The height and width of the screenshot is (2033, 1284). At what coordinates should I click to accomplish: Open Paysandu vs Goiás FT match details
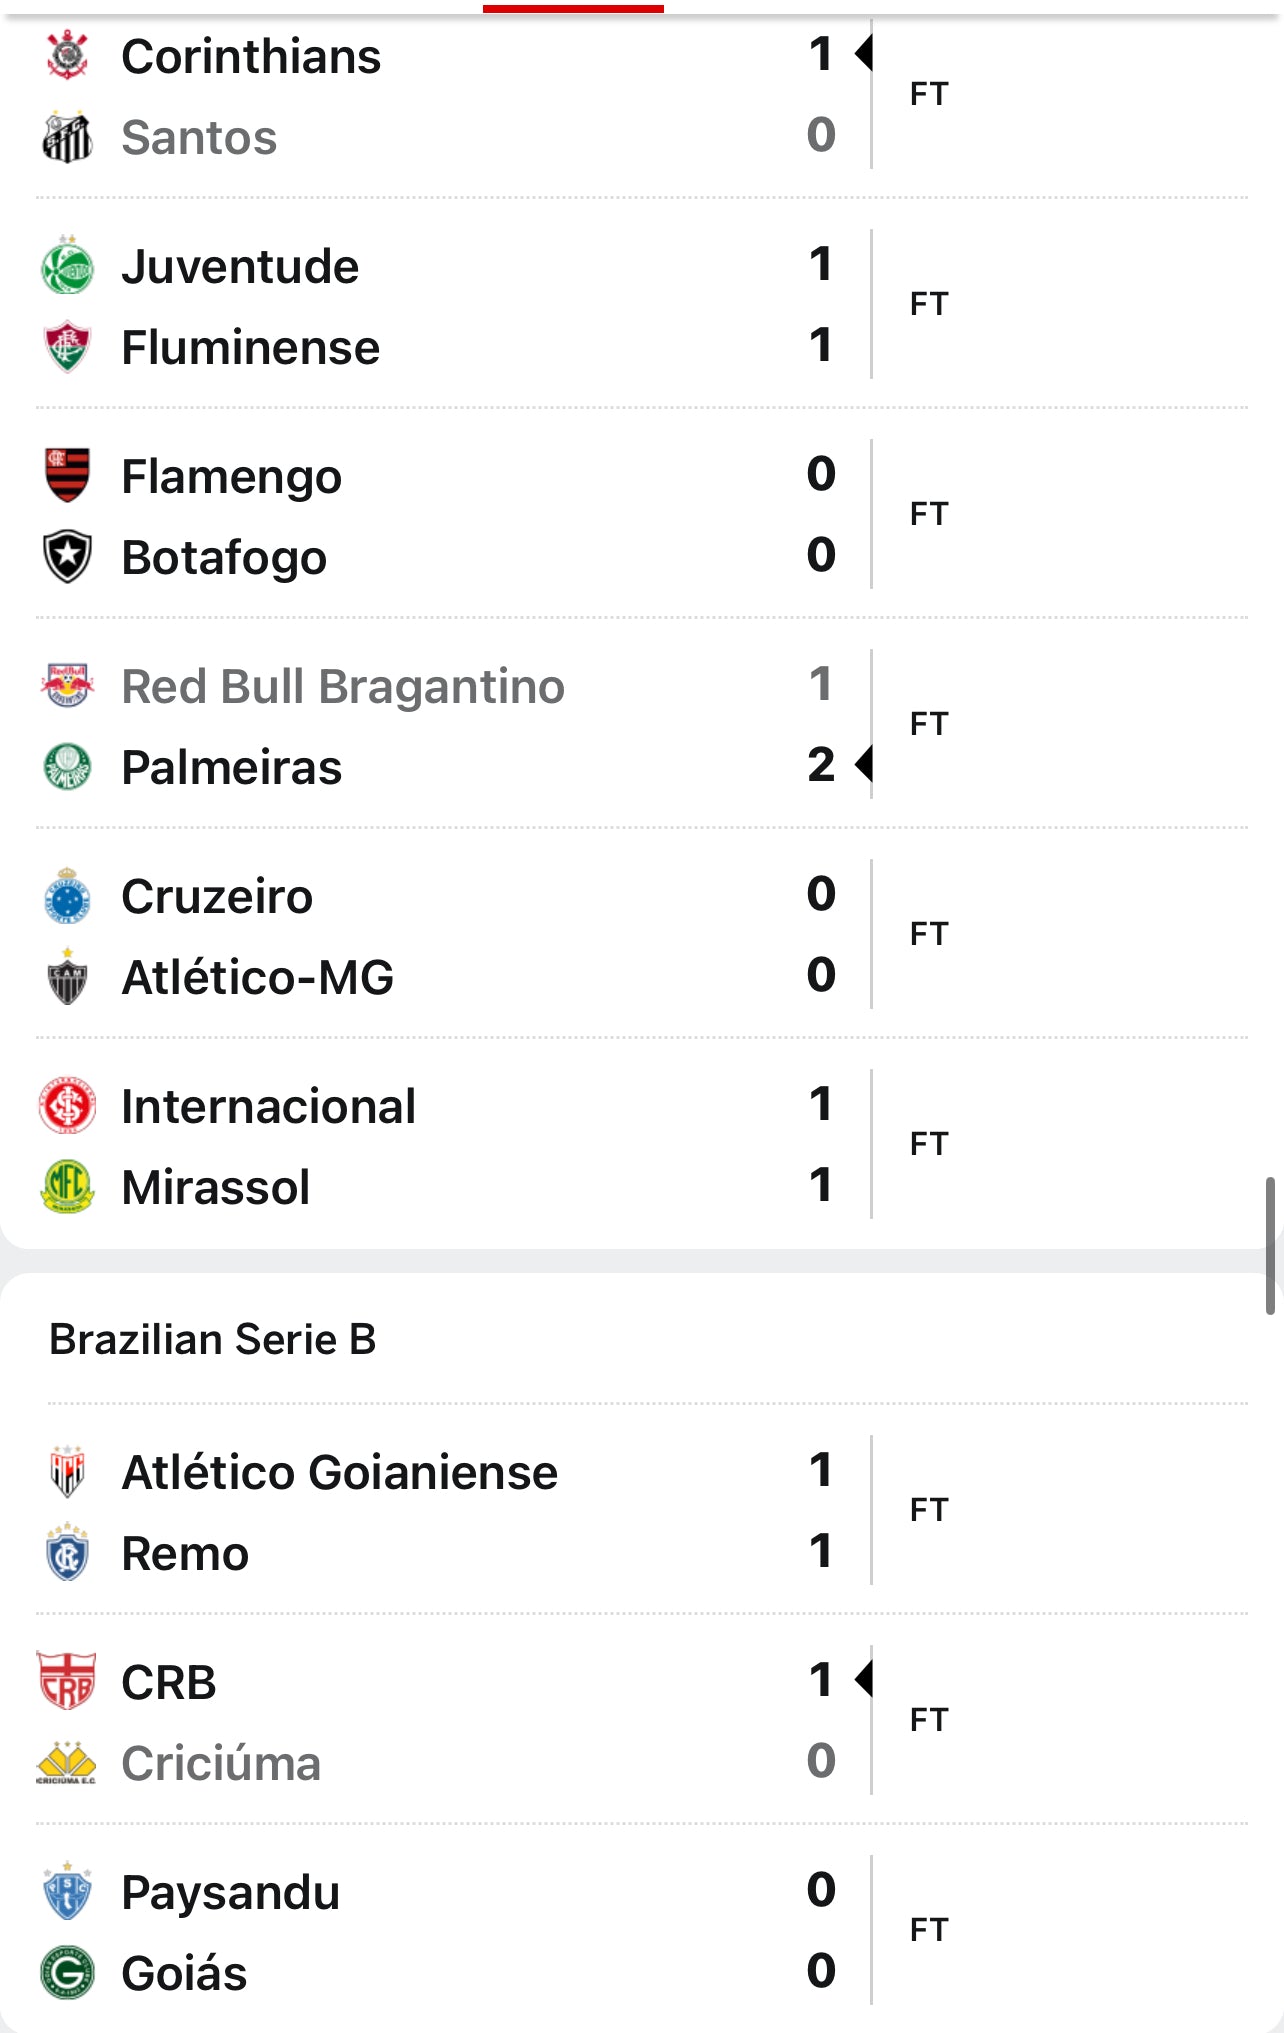pos(642,1931)
